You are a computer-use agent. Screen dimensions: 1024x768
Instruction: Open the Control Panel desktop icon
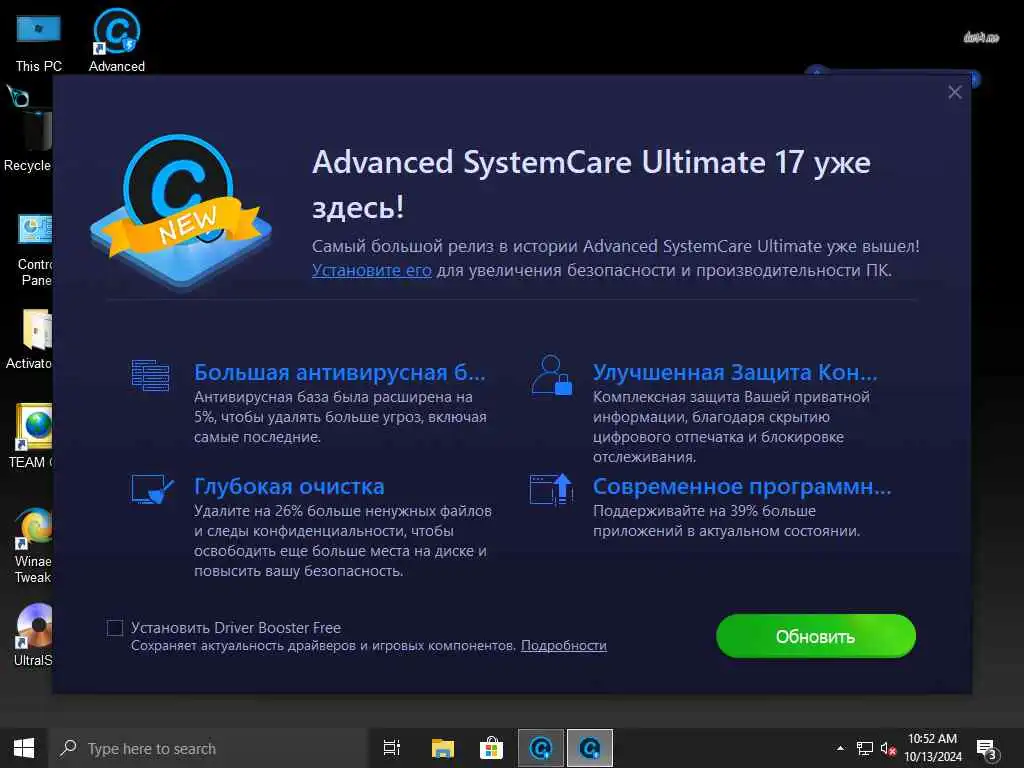point(35,250)
